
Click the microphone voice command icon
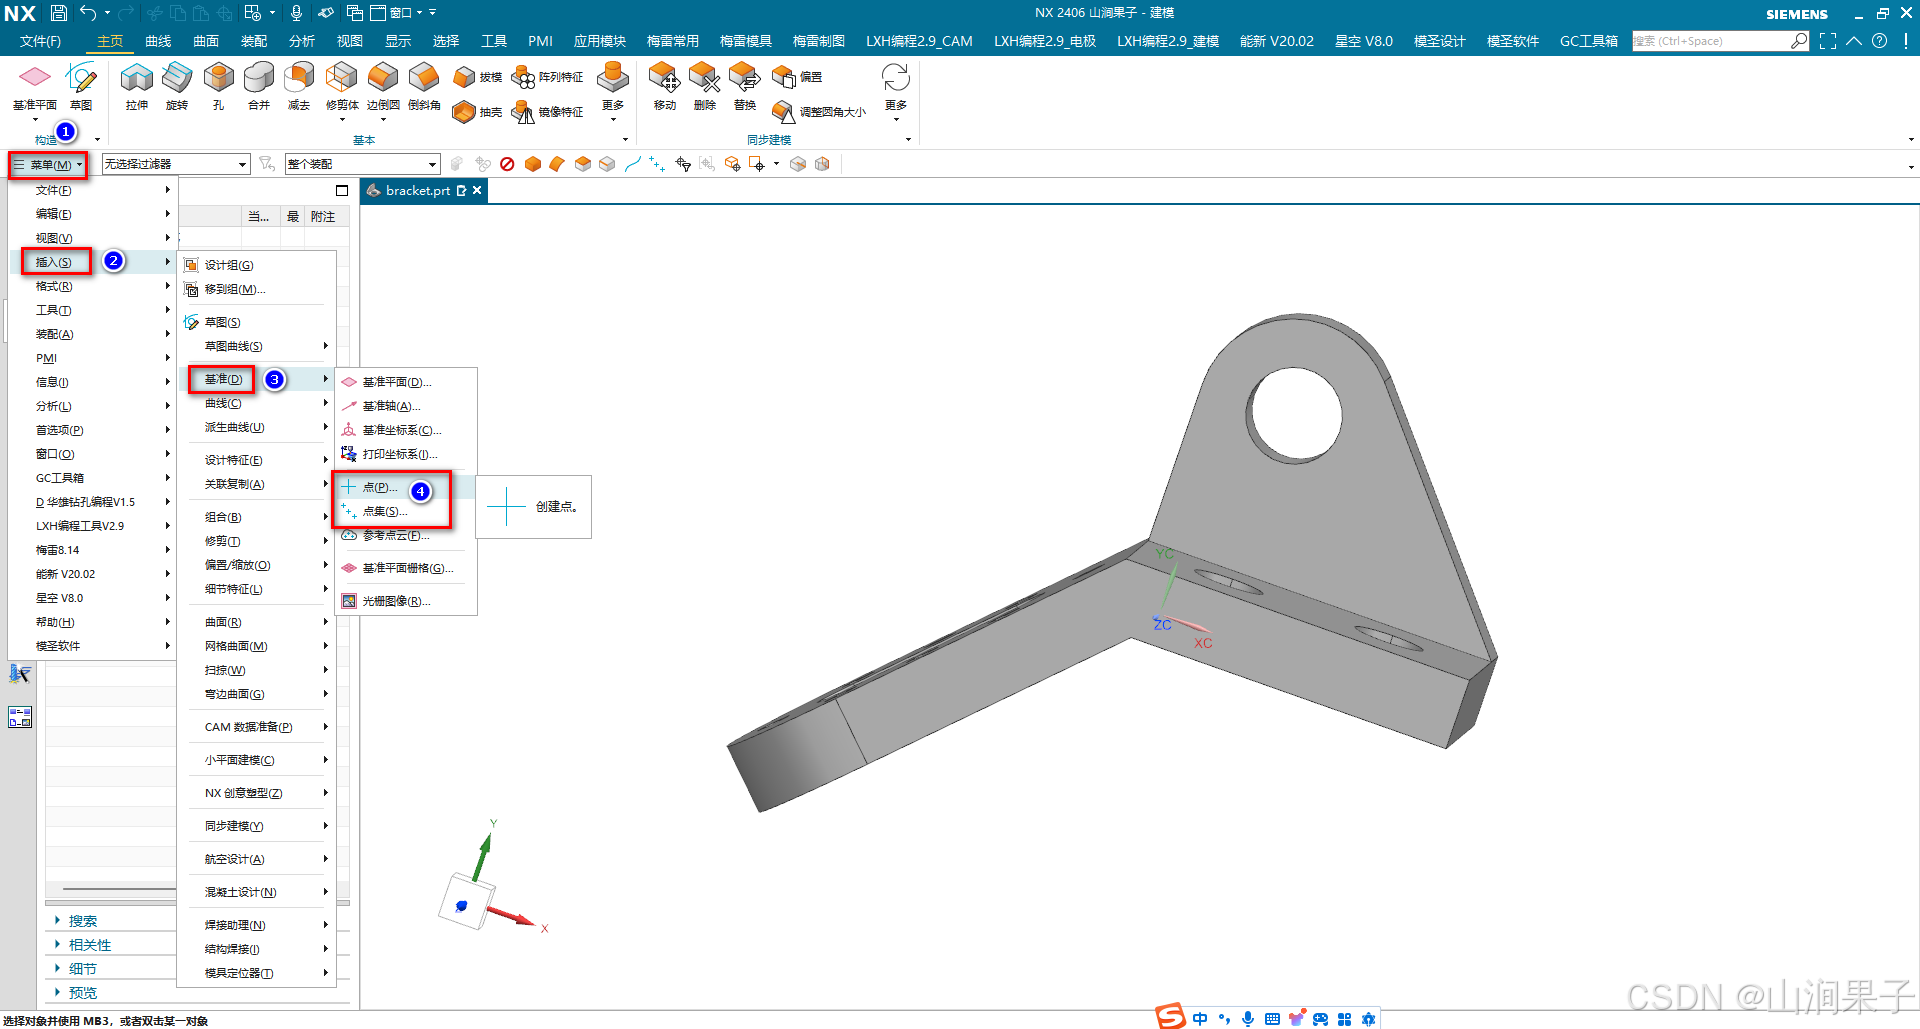click(x=296, y=13)
